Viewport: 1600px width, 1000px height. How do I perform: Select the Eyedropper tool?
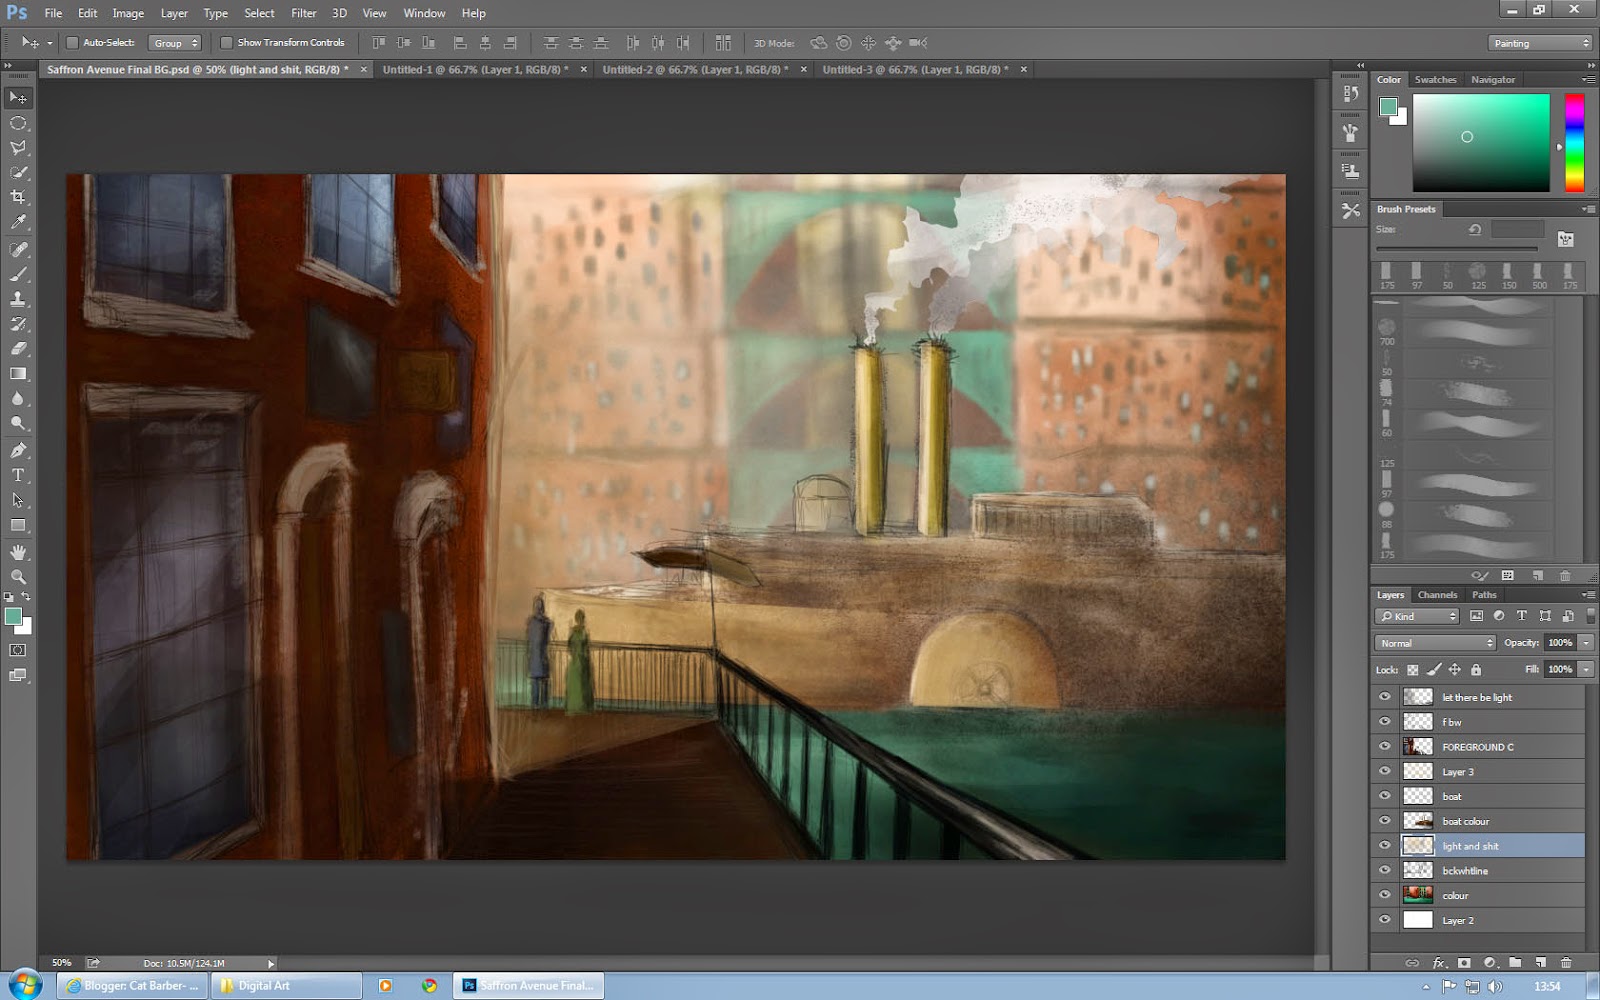pyautogui.click(x=18, y=222)
